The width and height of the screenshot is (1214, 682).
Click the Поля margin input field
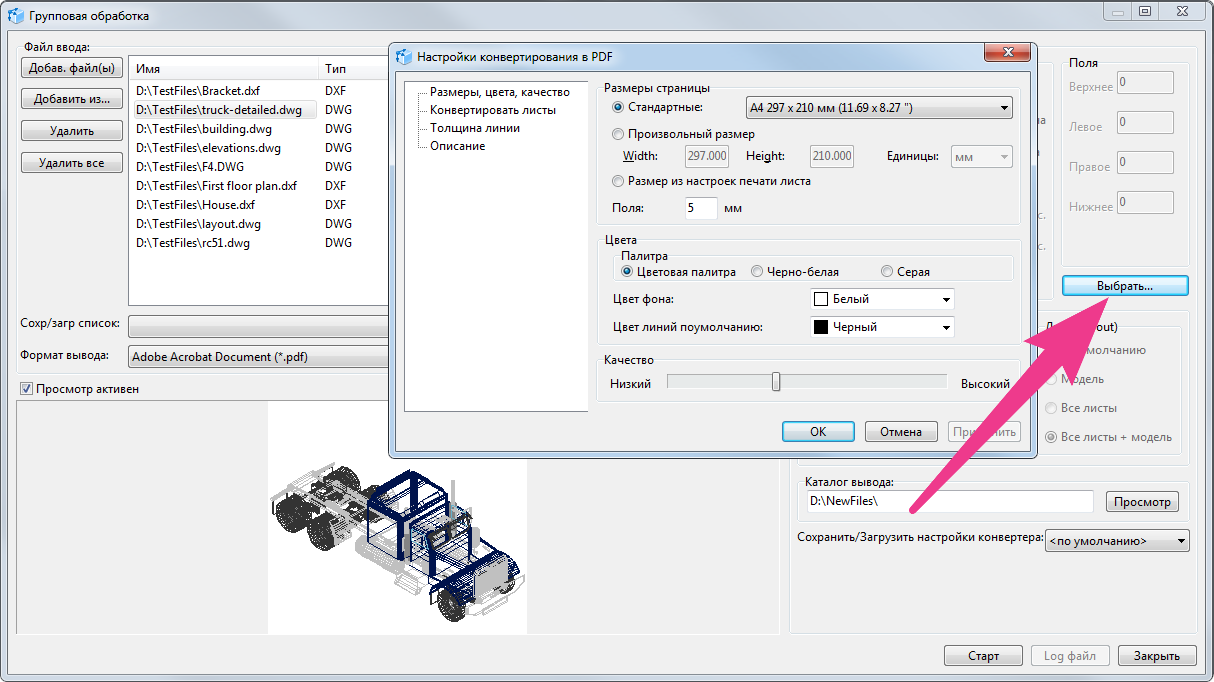(701, 208)
